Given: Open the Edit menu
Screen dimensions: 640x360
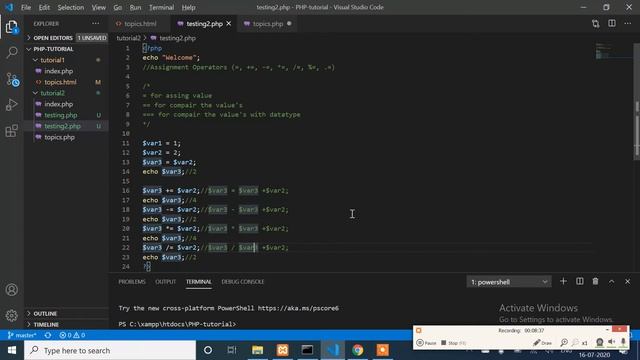Looking at the screenshot, I should tap(44, 7).
